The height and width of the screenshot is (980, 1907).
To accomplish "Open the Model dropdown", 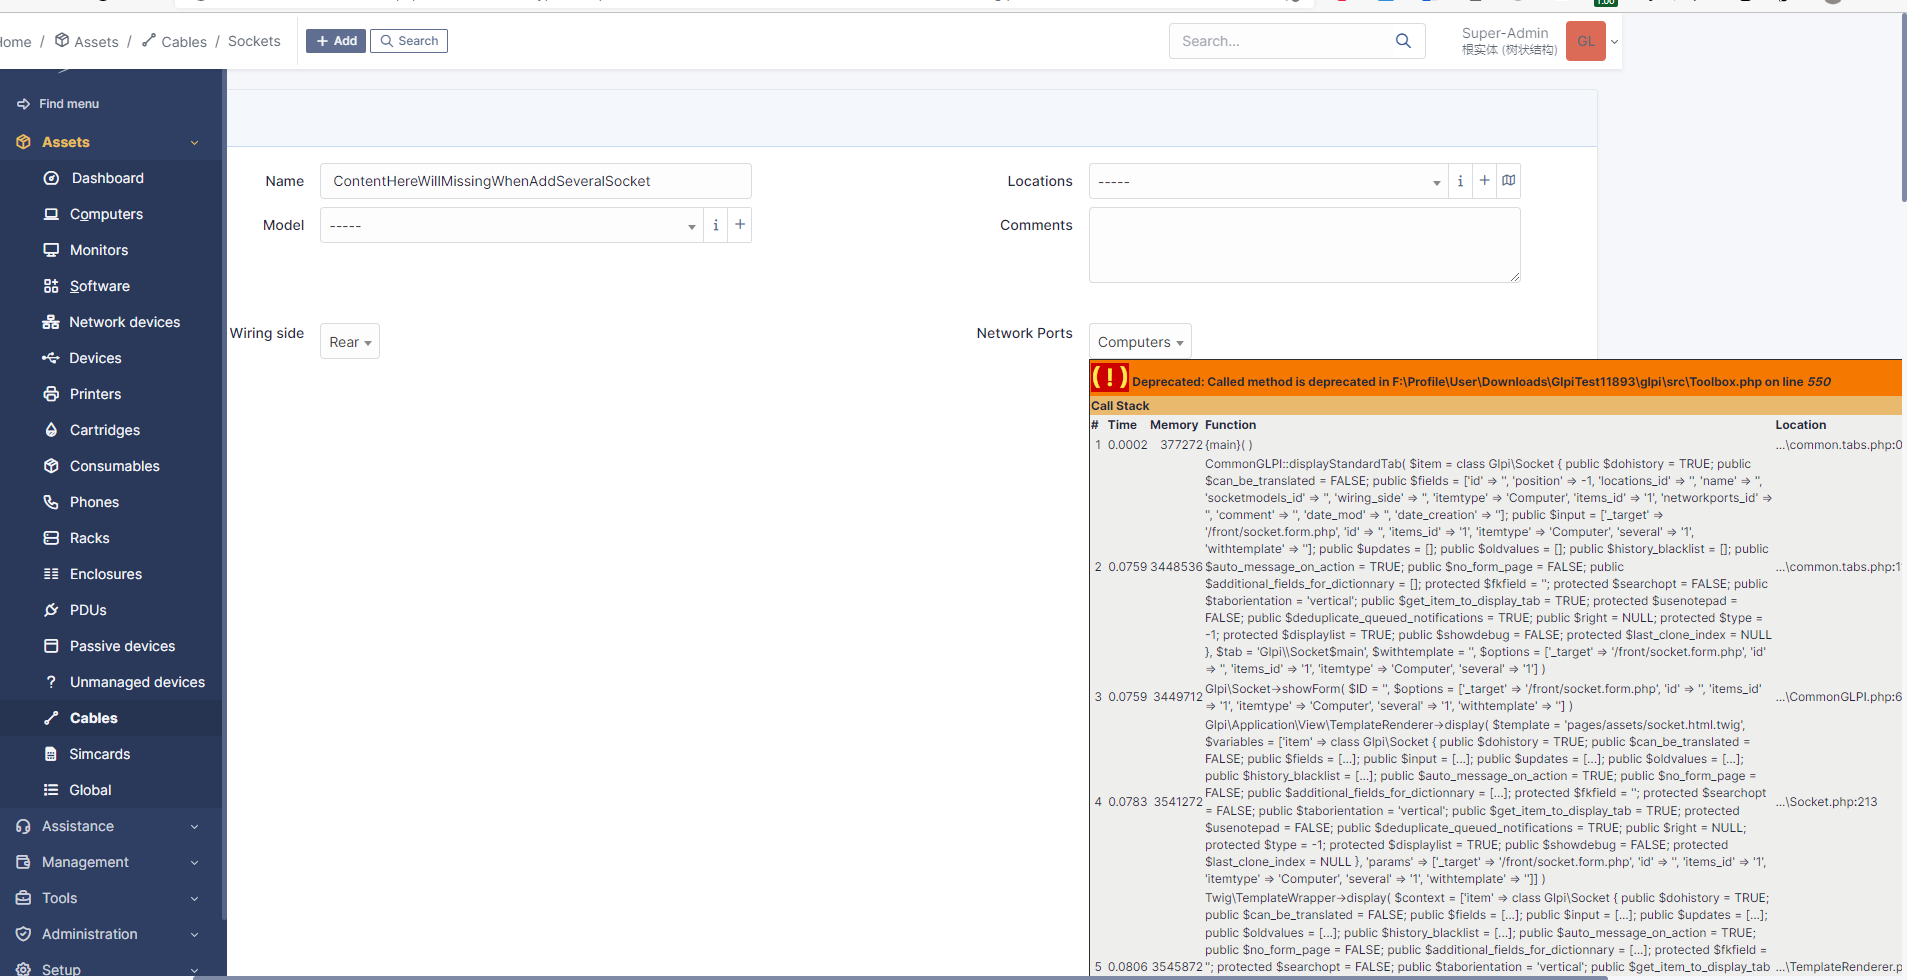I will 511,225.
